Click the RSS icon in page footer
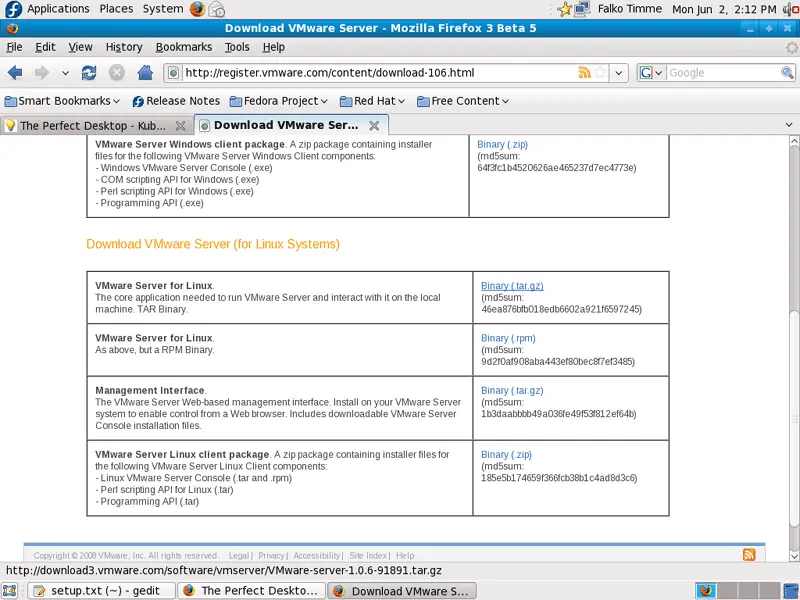 749,555
